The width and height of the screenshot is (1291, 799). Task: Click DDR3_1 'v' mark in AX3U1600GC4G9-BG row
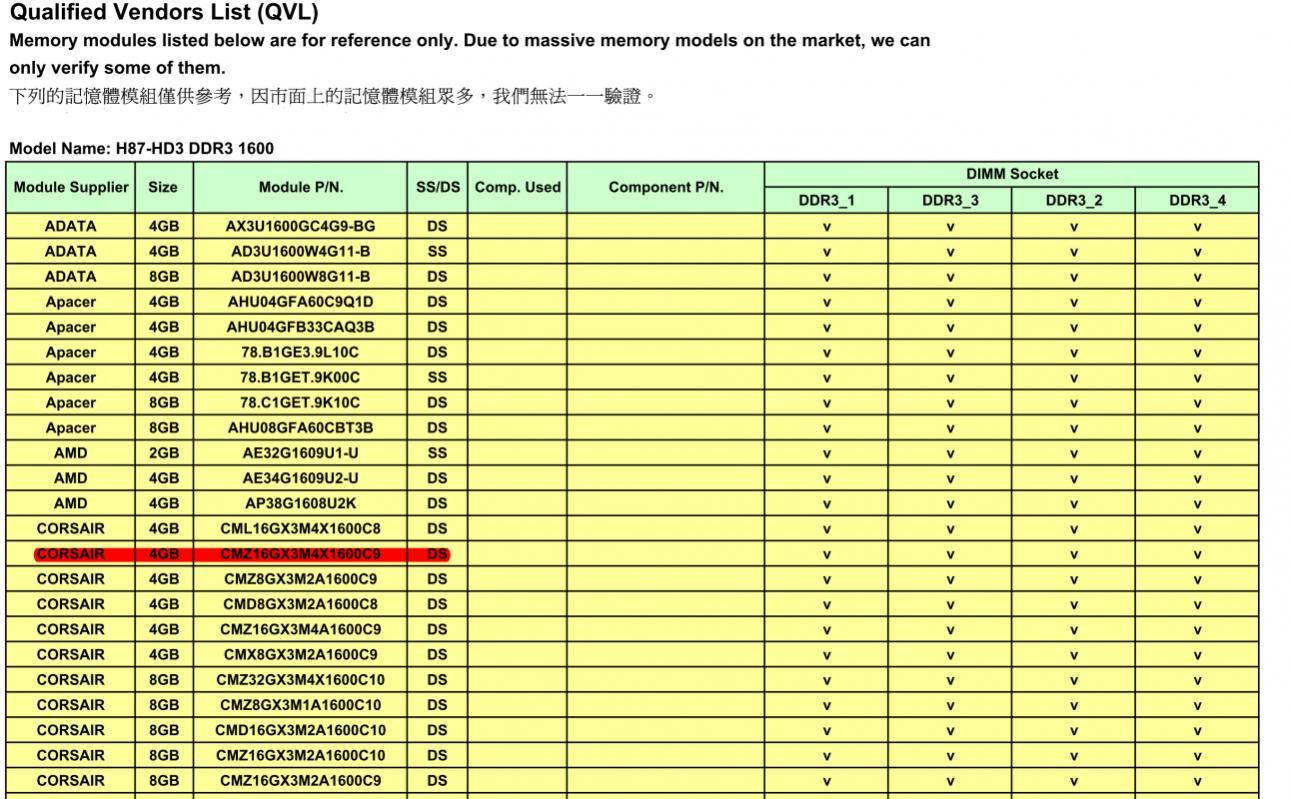click(x=827, y=227)
